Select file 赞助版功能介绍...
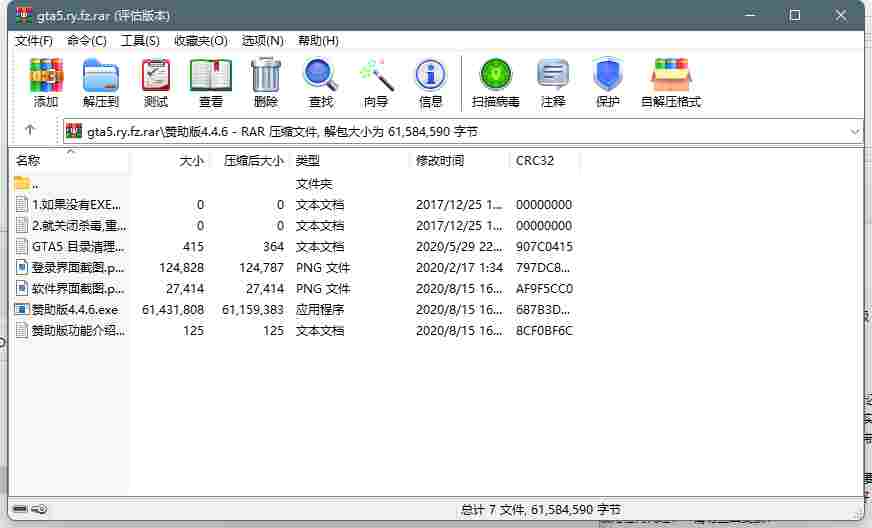The image size is (872, 528). [x=78, y=330]
